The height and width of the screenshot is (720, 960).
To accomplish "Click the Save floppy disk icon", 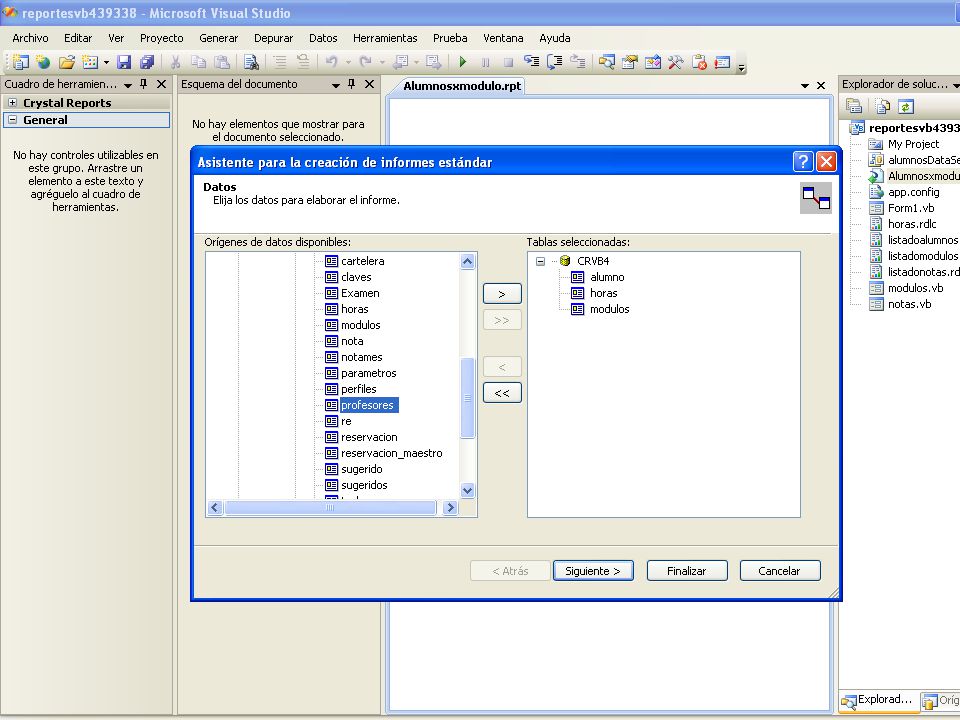I will point(124,62).
